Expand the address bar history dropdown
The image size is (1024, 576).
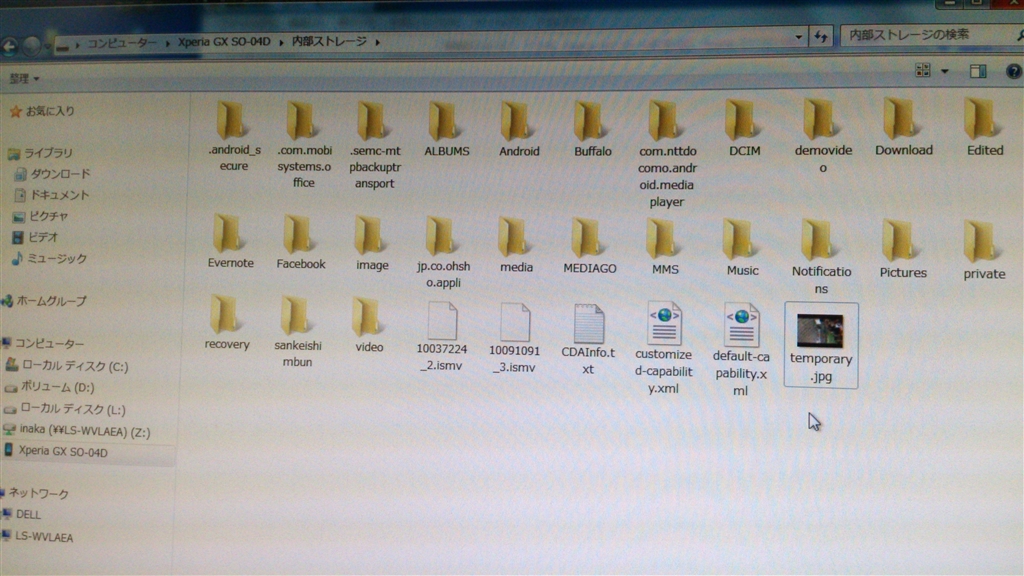pyautogui.click(x=799, y=37)
